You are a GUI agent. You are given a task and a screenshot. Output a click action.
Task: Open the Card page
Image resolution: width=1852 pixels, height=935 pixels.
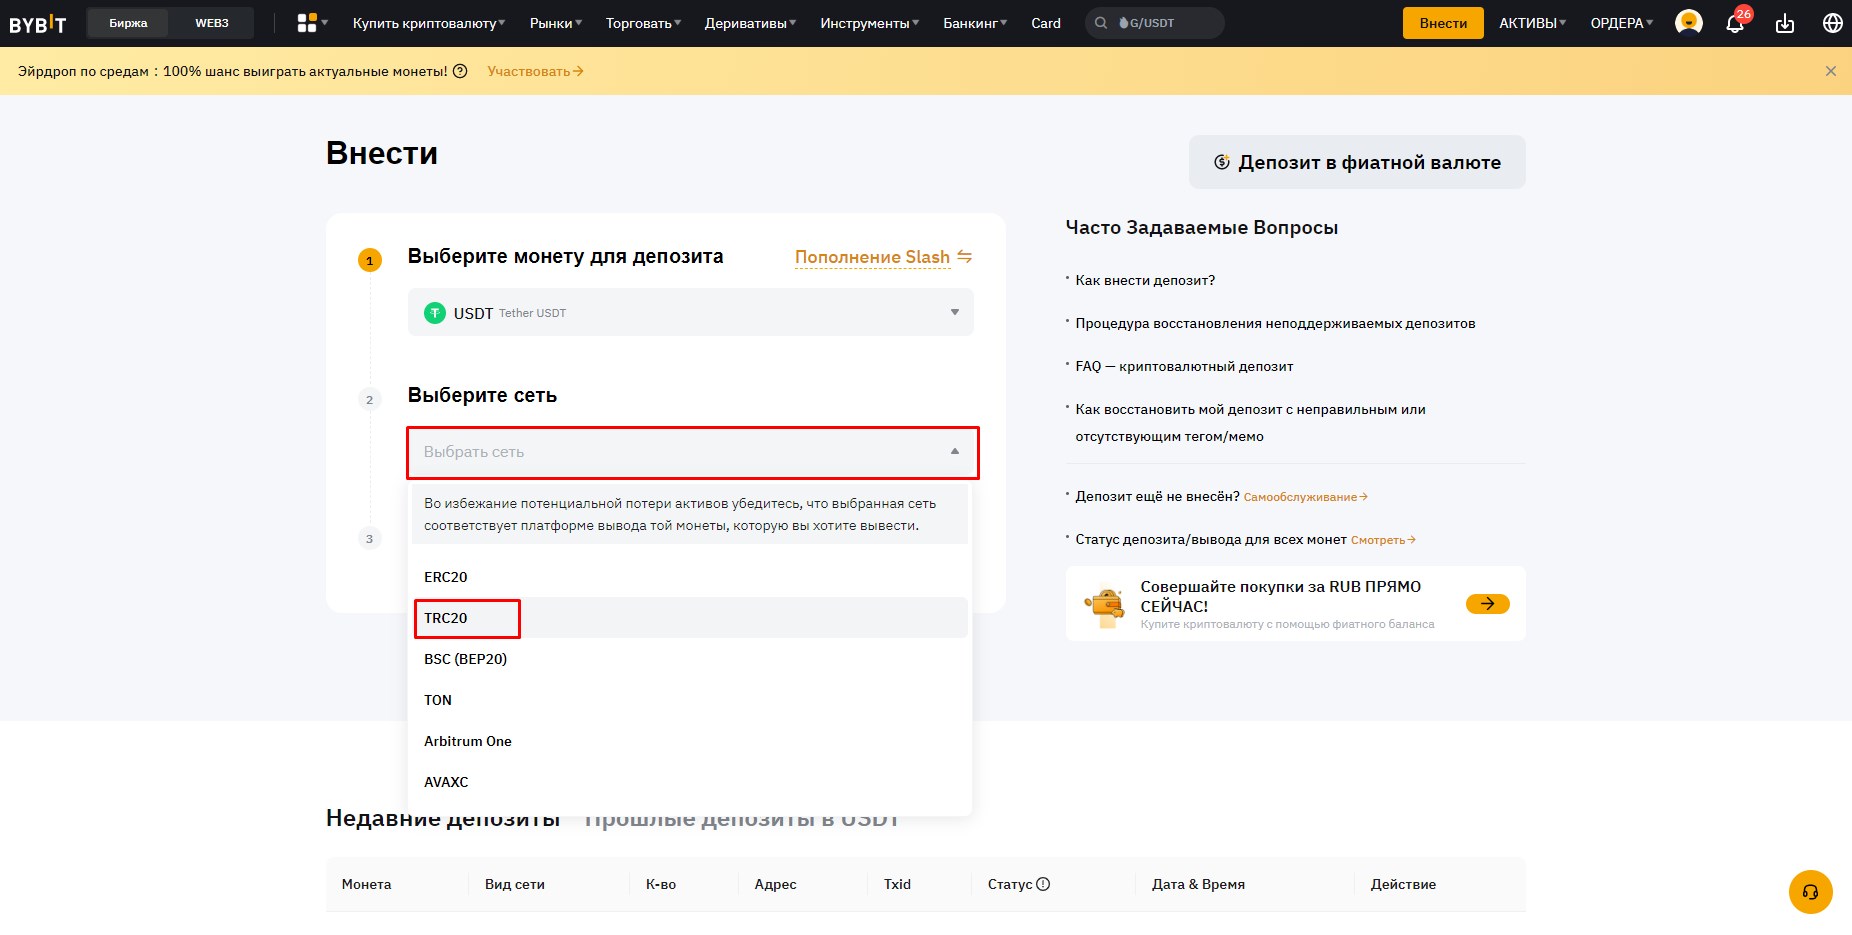pos(1046,23)
